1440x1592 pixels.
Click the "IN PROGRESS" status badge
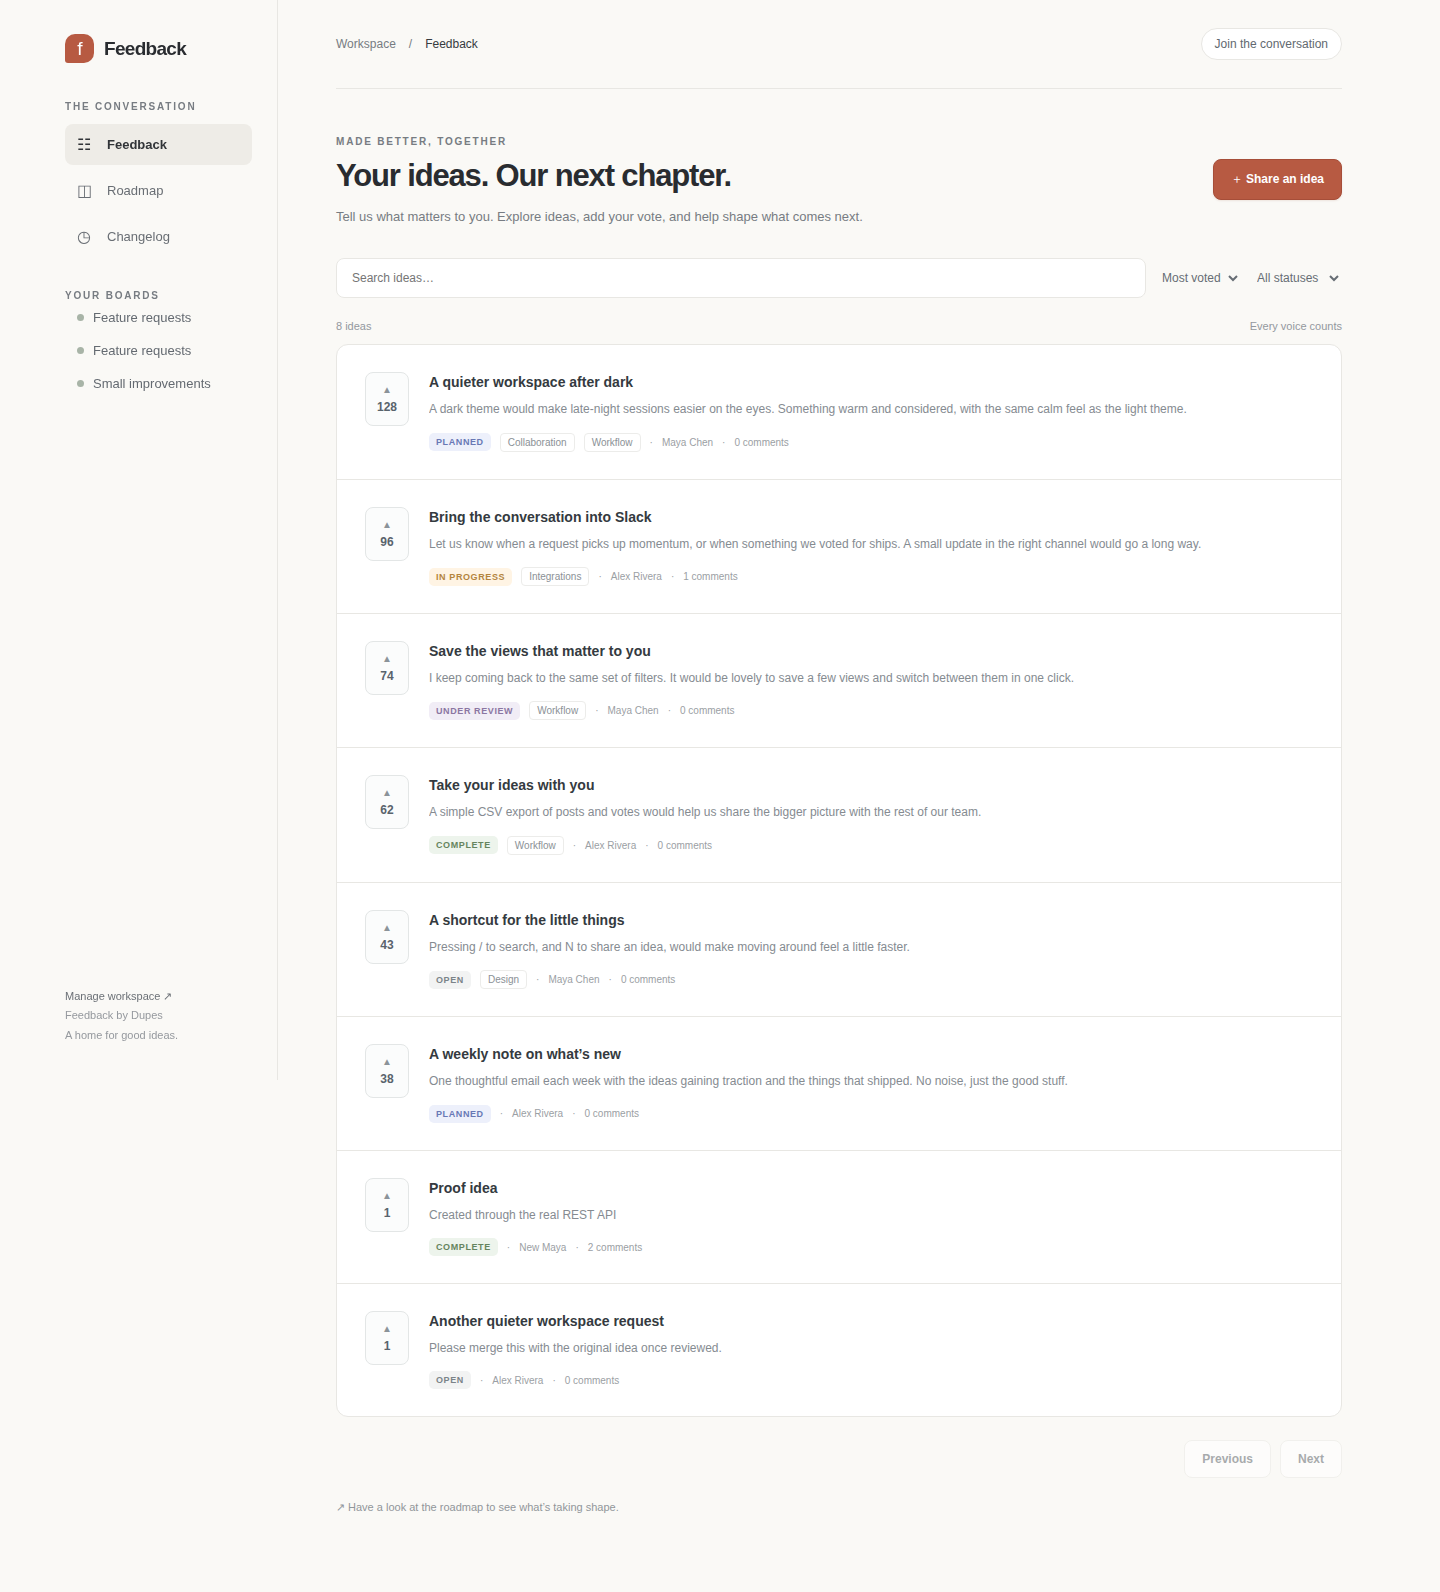tap(470, 577)
